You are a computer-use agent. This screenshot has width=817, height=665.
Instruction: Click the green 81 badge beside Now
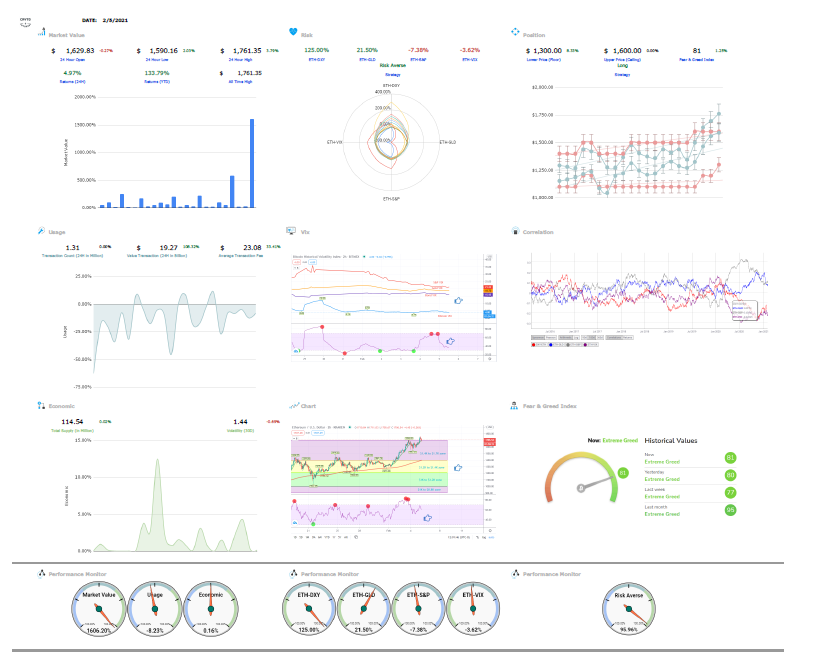click(x=731, y=458)
